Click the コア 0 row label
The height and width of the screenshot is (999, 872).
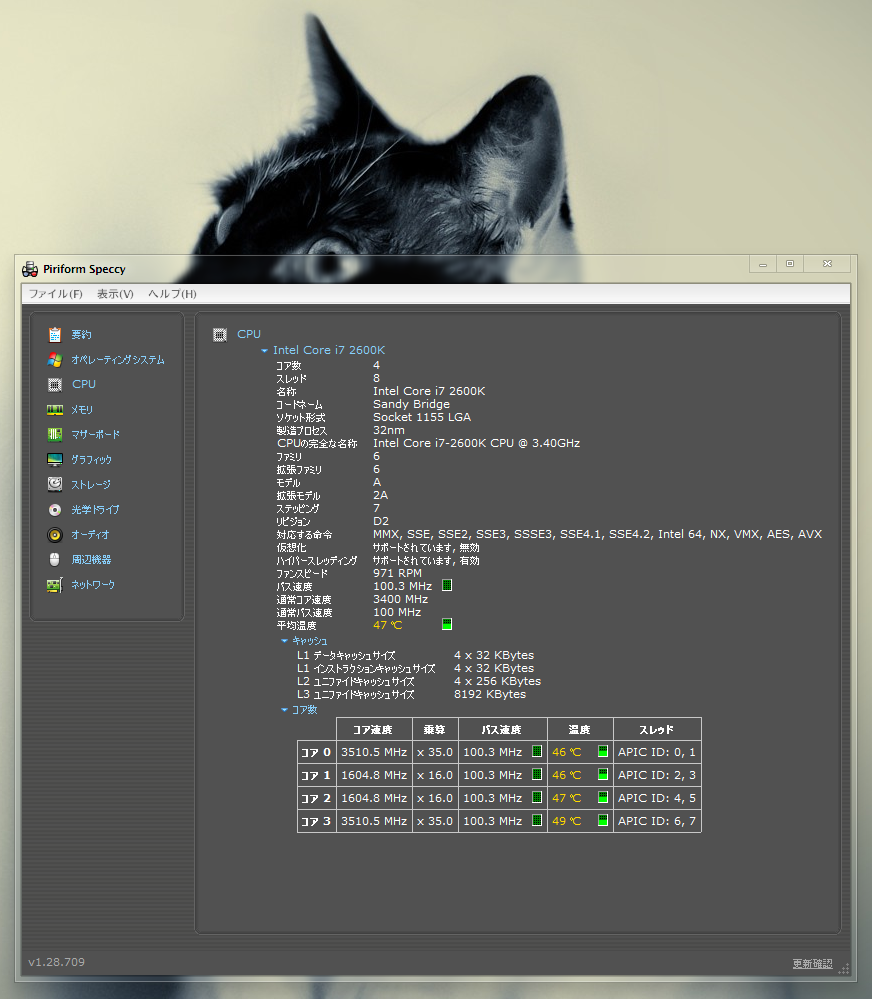pos(317,752)
